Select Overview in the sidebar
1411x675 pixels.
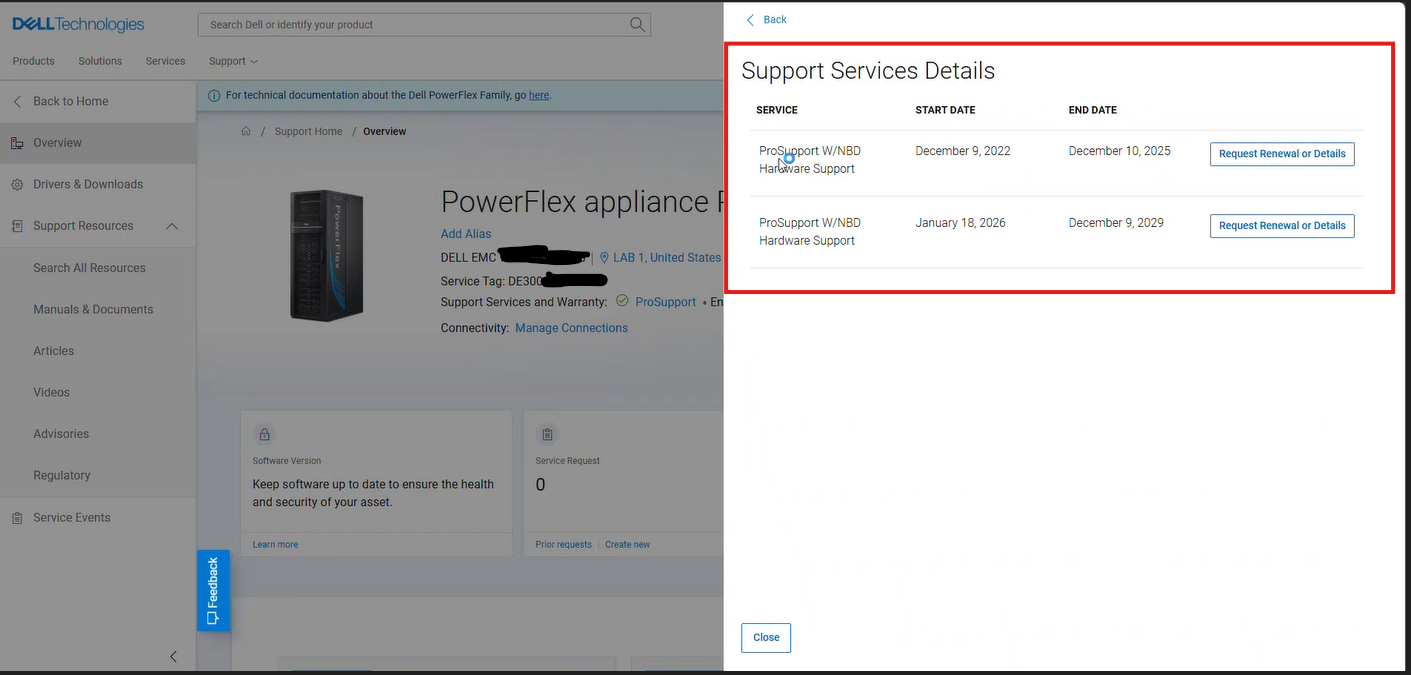(98, 143)
